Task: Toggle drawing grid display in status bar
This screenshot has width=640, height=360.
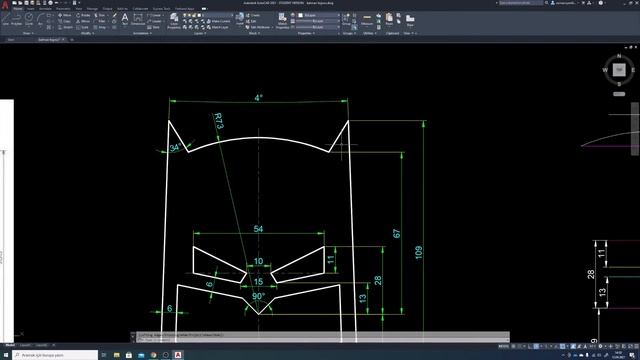Action: pos(513,346)
